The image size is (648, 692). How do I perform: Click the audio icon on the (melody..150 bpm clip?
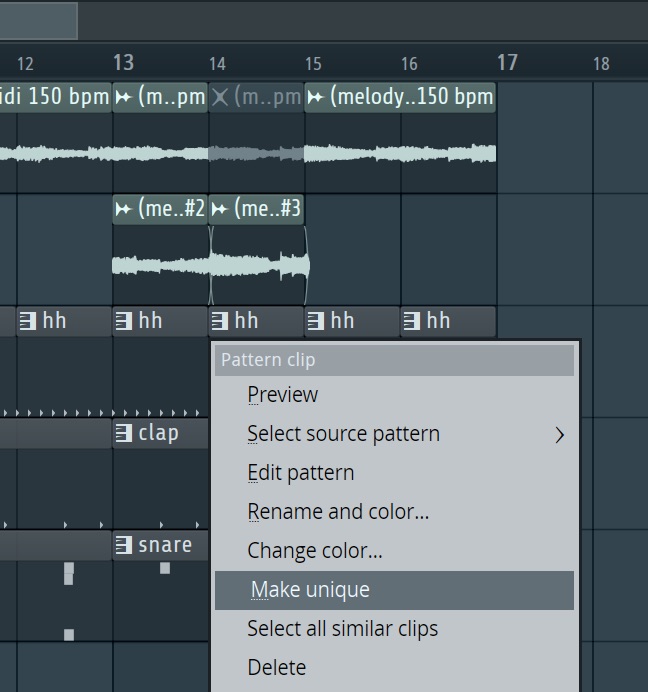pos(315,97)
